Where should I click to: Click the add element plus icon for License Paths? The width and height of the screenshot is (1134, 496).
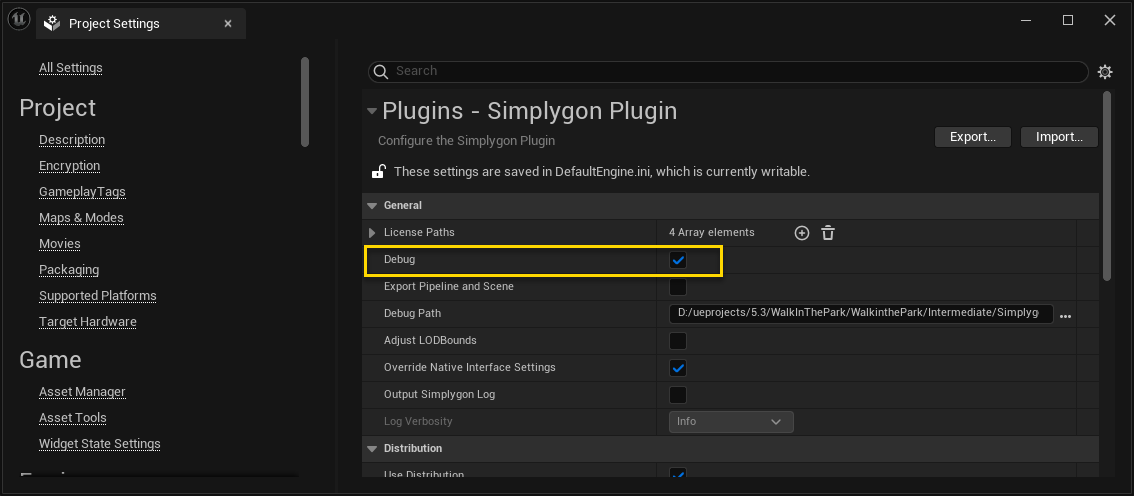(801, 233)
